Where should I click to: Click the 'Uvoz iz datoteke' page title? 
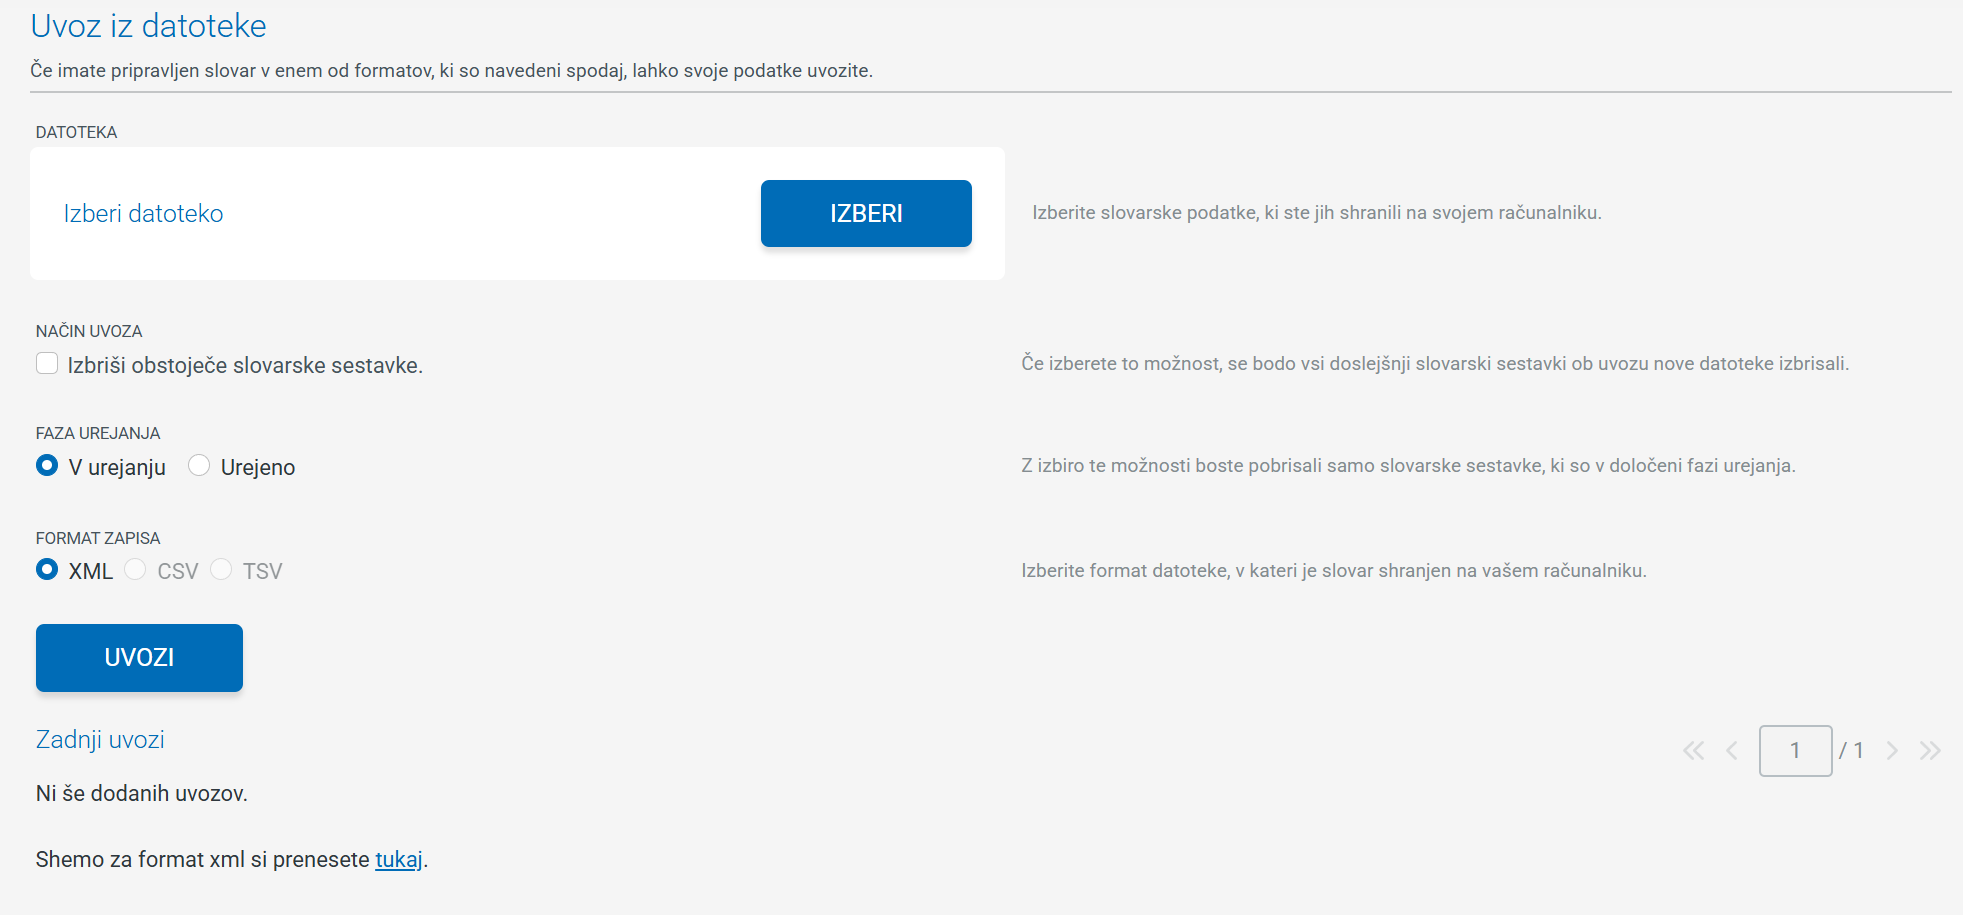(148, 26)
